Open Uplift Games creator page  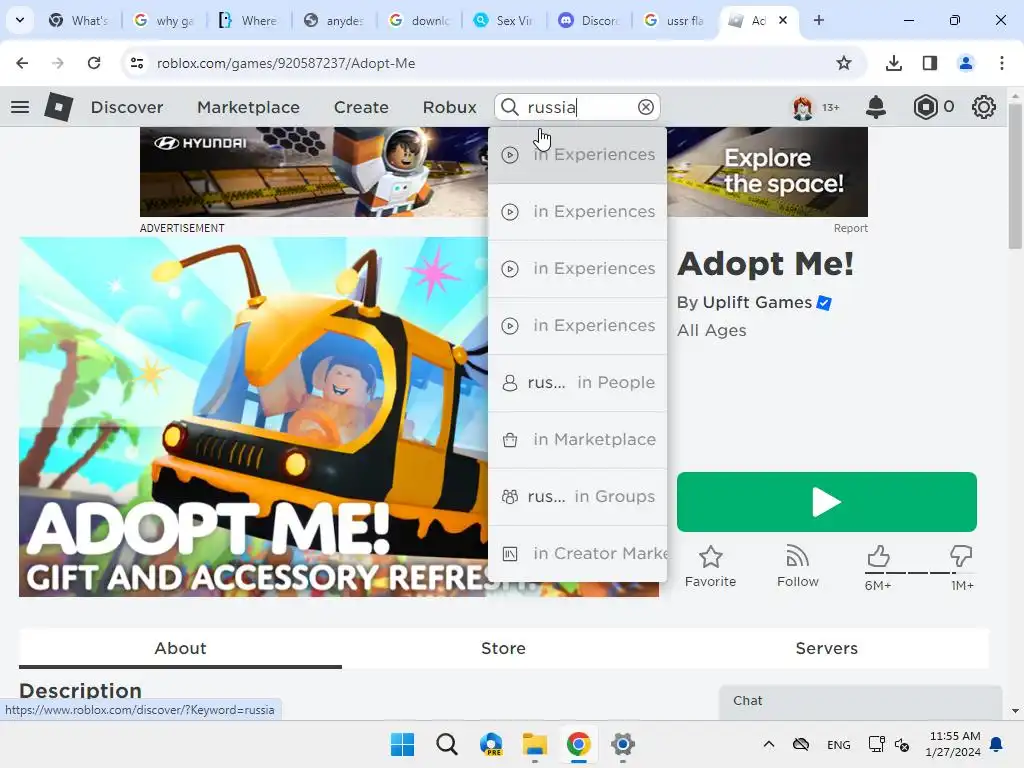[757, 302]
